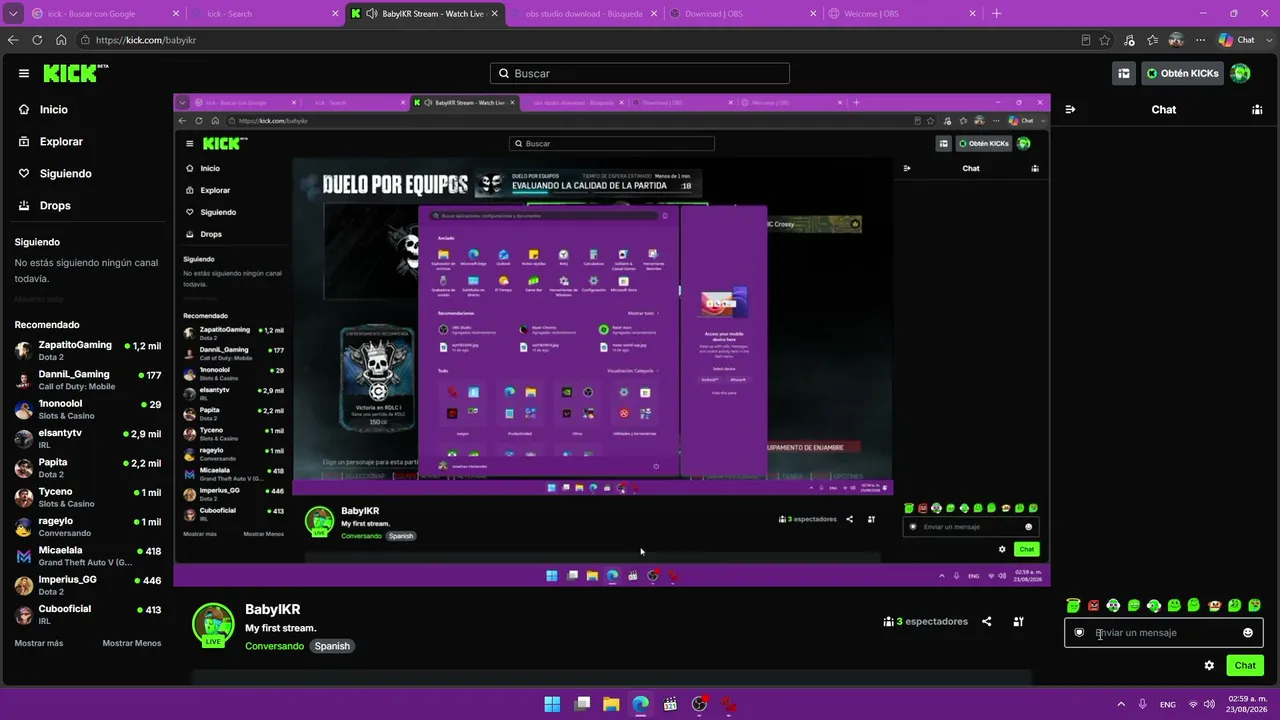Image resolution: width=1280 pixels, height=720 pixels.
Task: Open Windows Start menu
Action: tap(552, 704)
